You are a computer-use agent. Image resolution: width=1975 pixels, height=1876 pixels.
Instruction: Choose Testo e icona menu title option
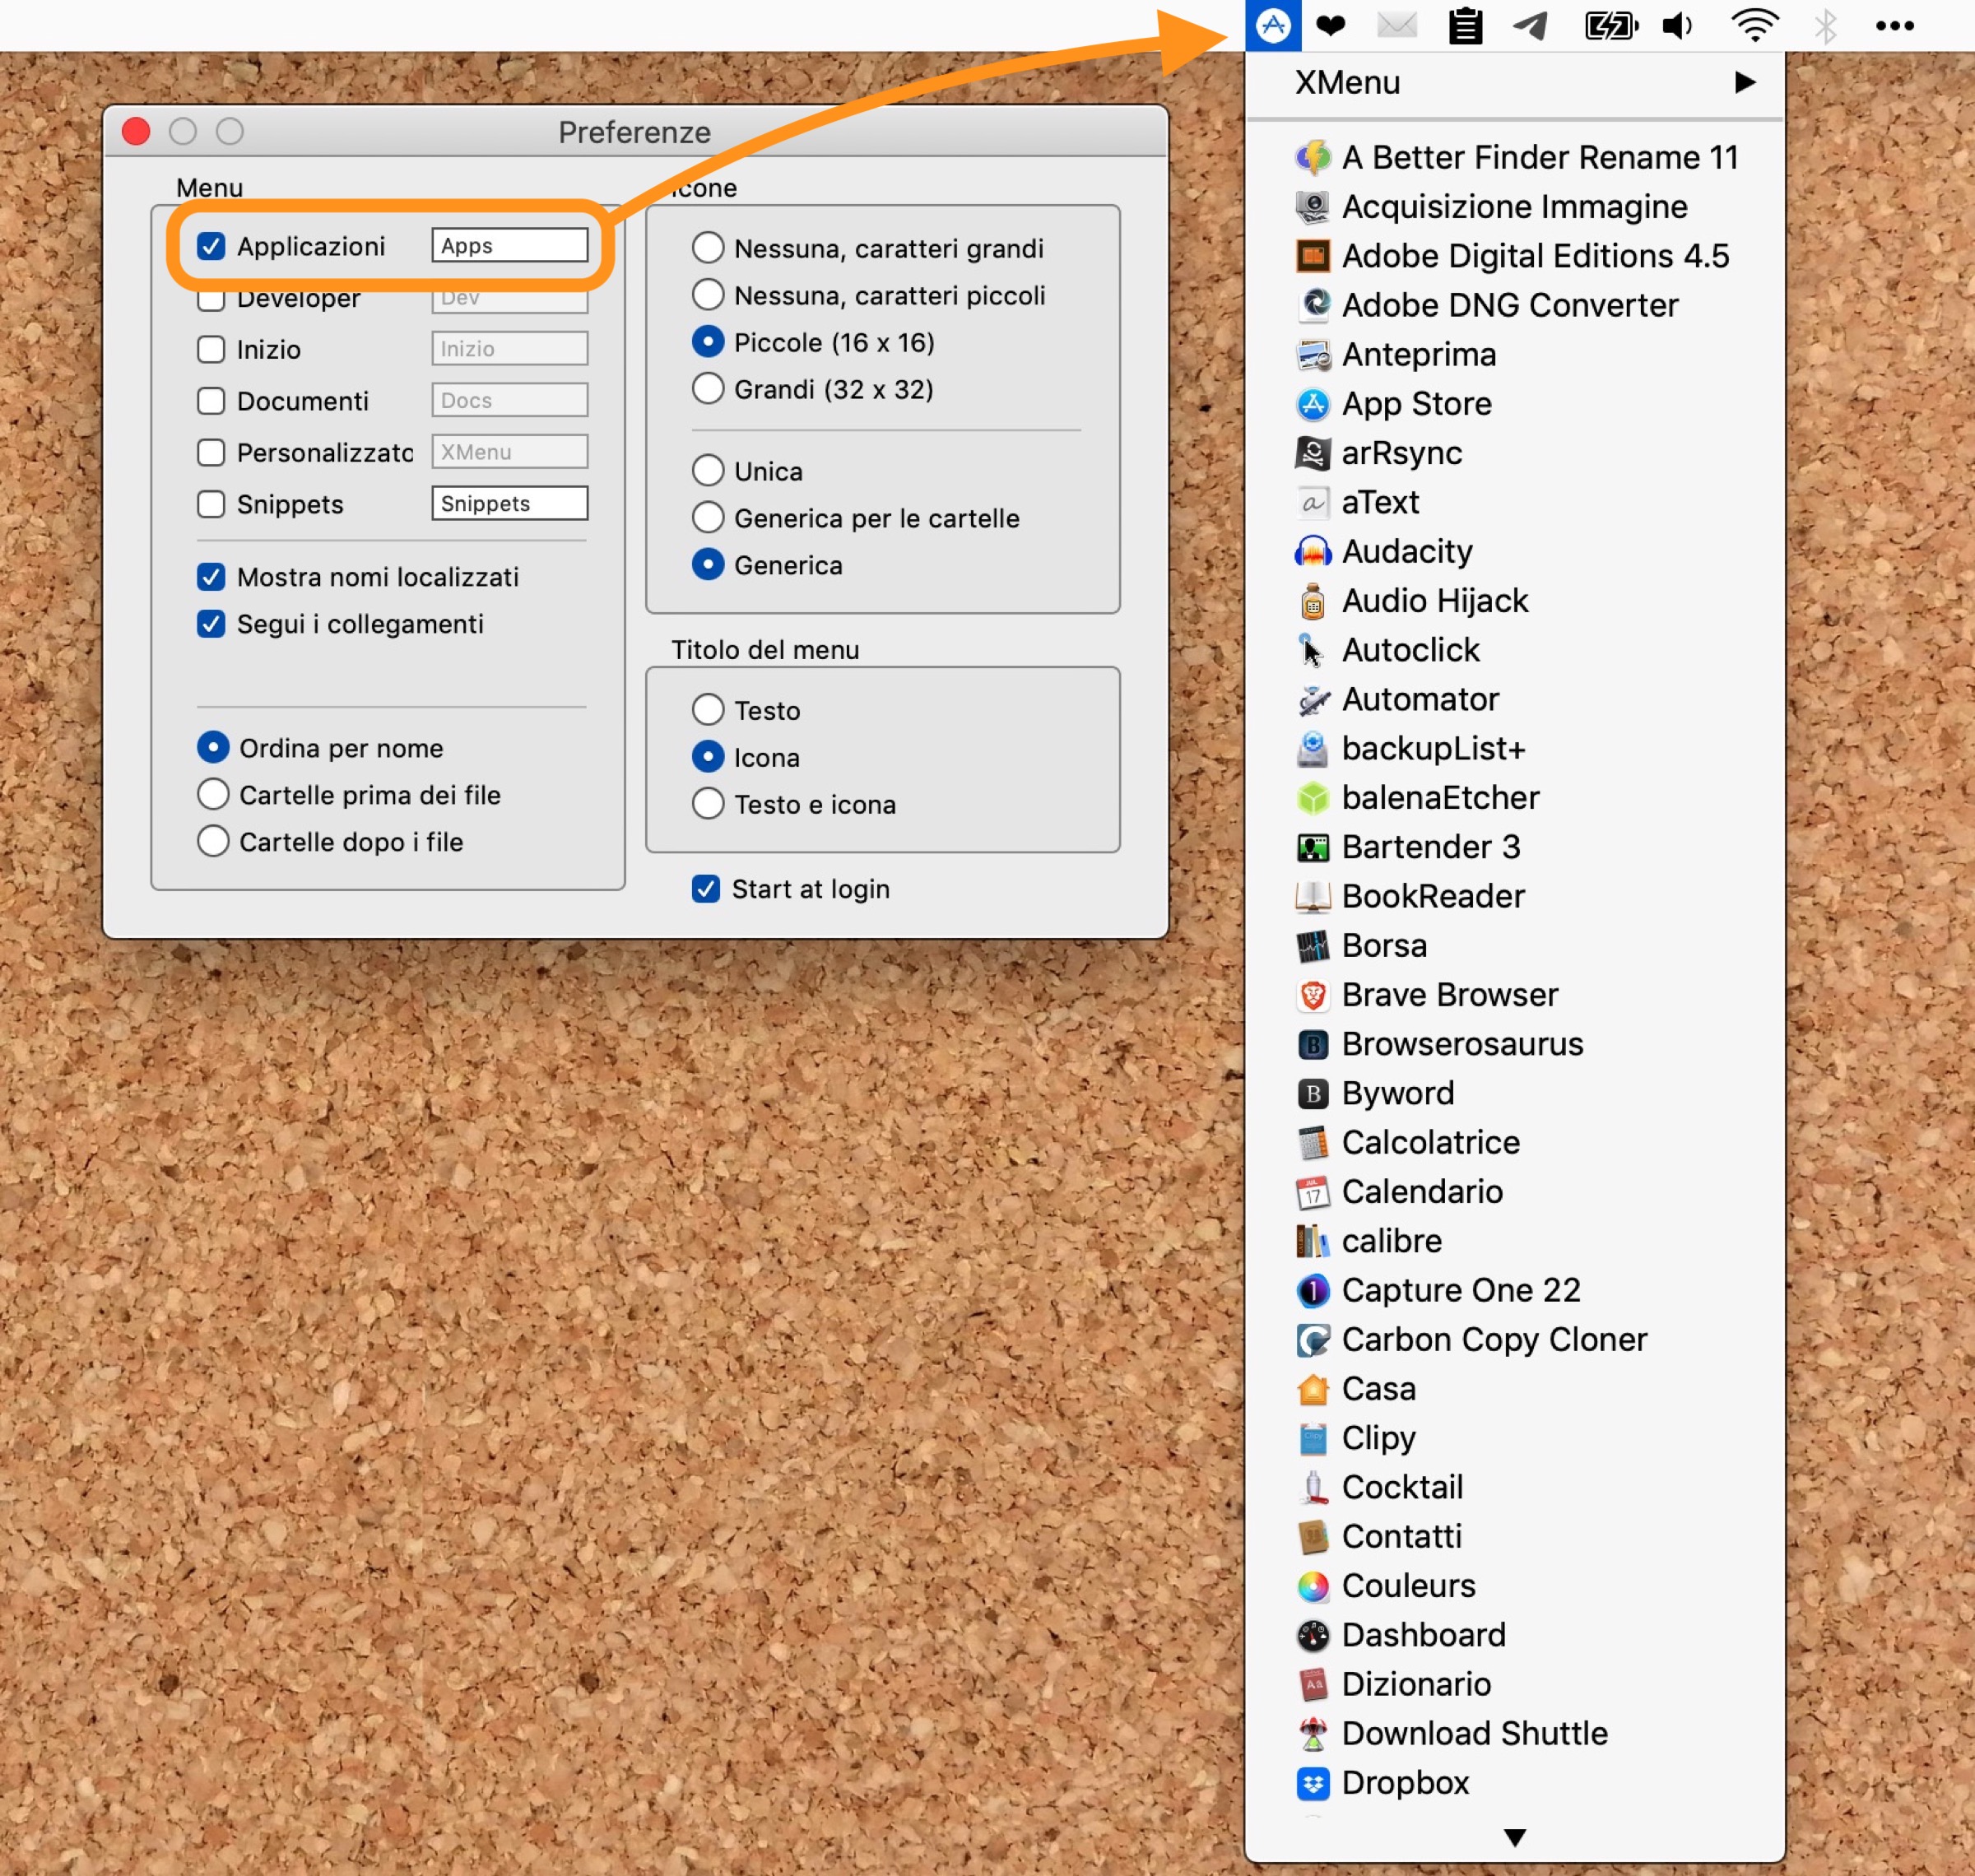[708, 804]
